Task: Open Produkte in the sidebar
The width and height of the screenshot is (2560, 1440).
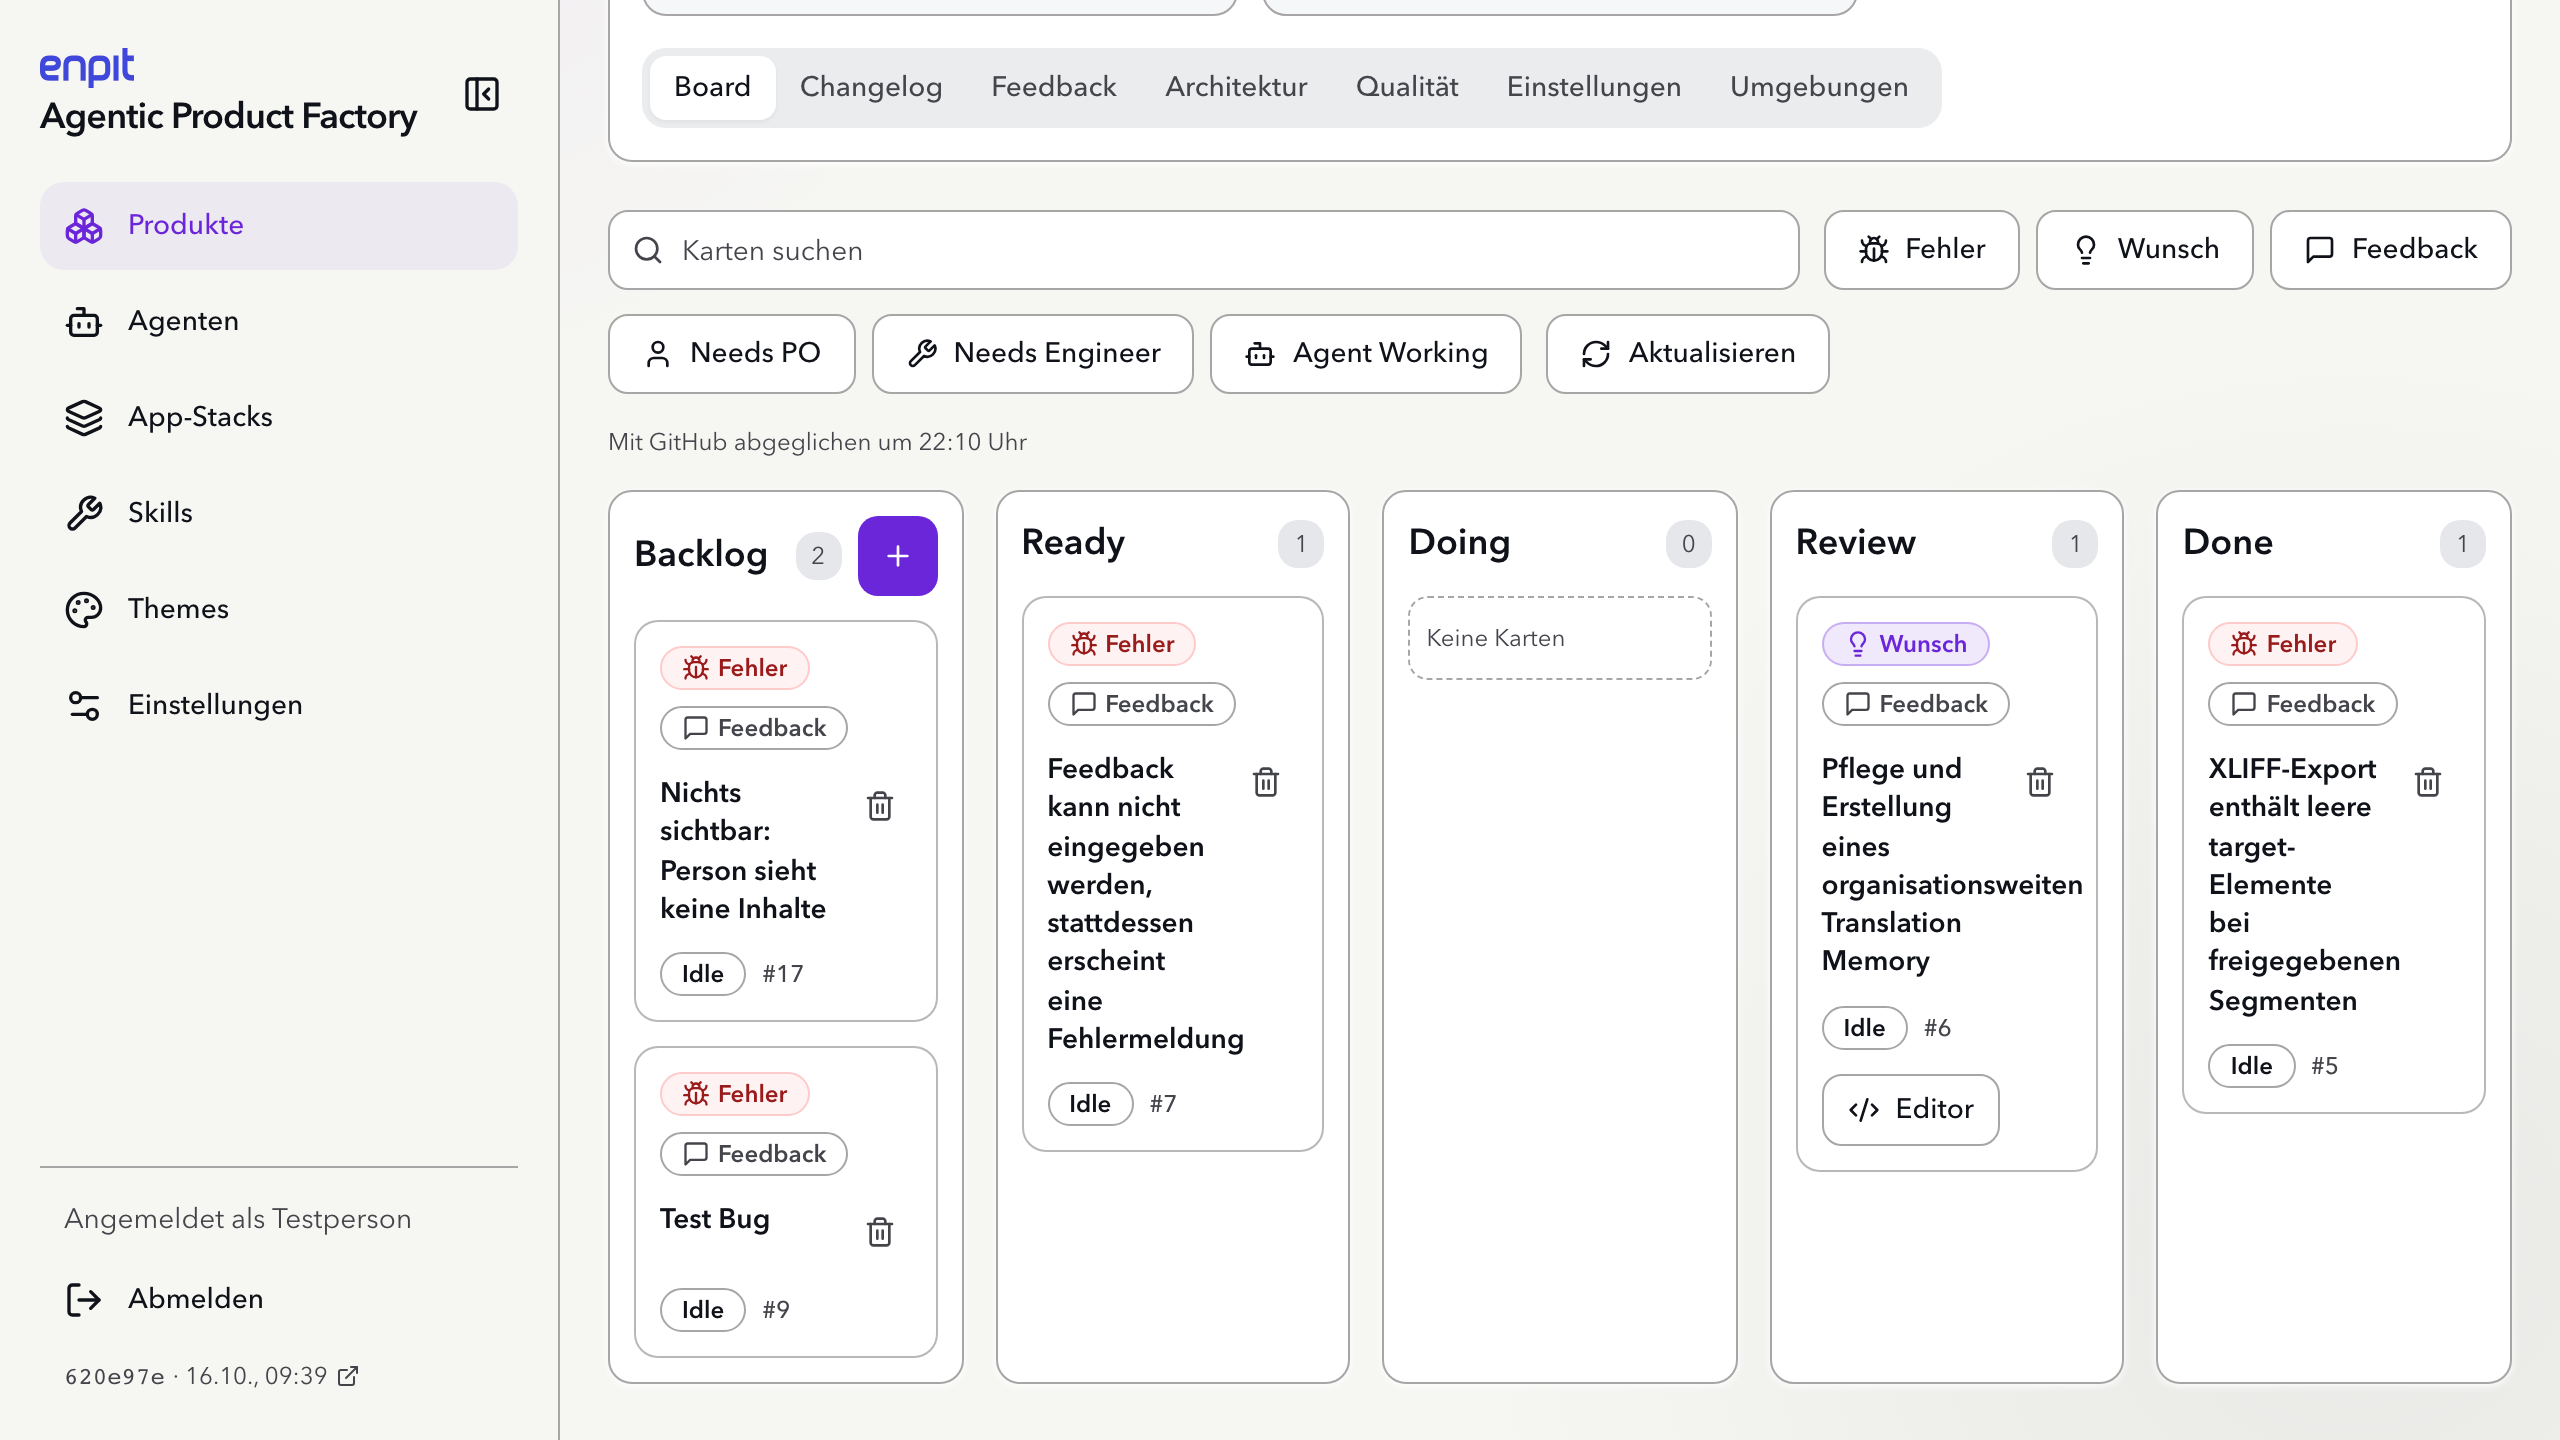Action: (279, 225)
